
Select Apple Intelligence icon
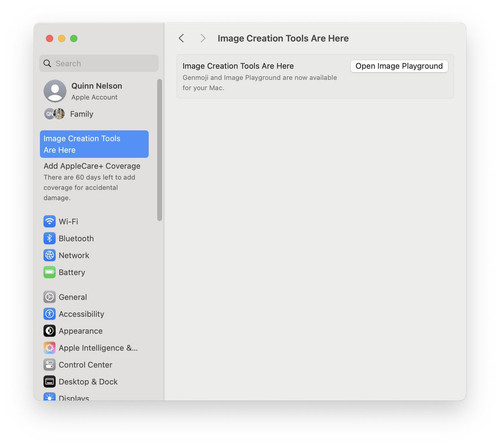(x=49, y=348)
